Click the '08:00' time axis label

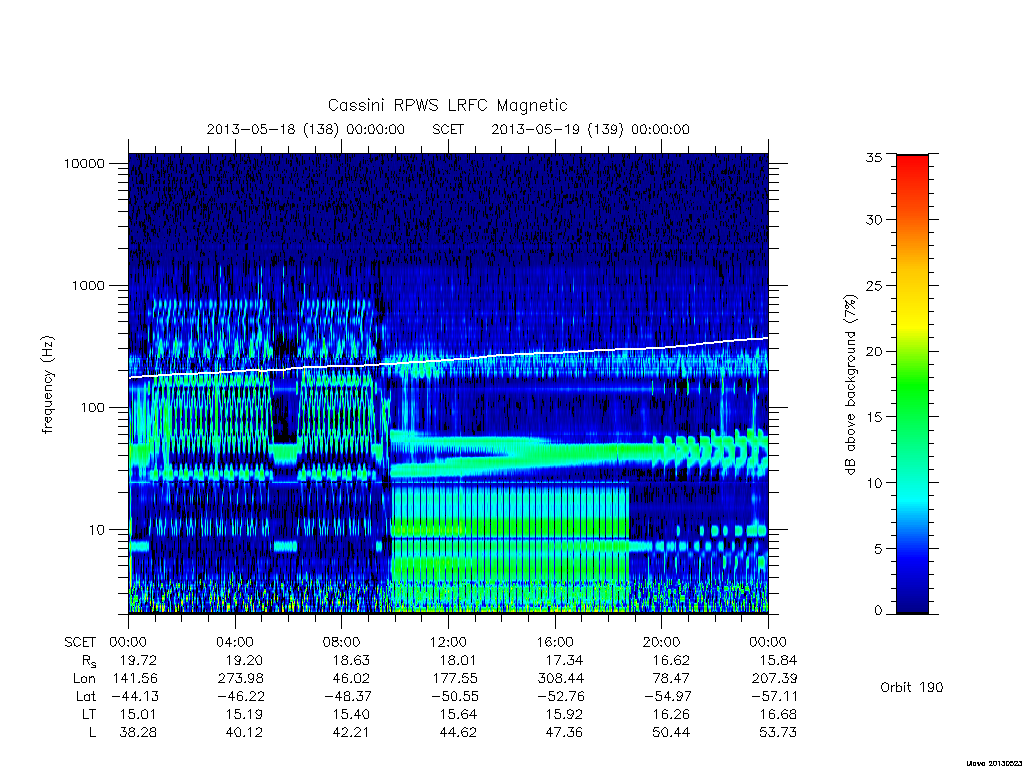click(342, 642)
